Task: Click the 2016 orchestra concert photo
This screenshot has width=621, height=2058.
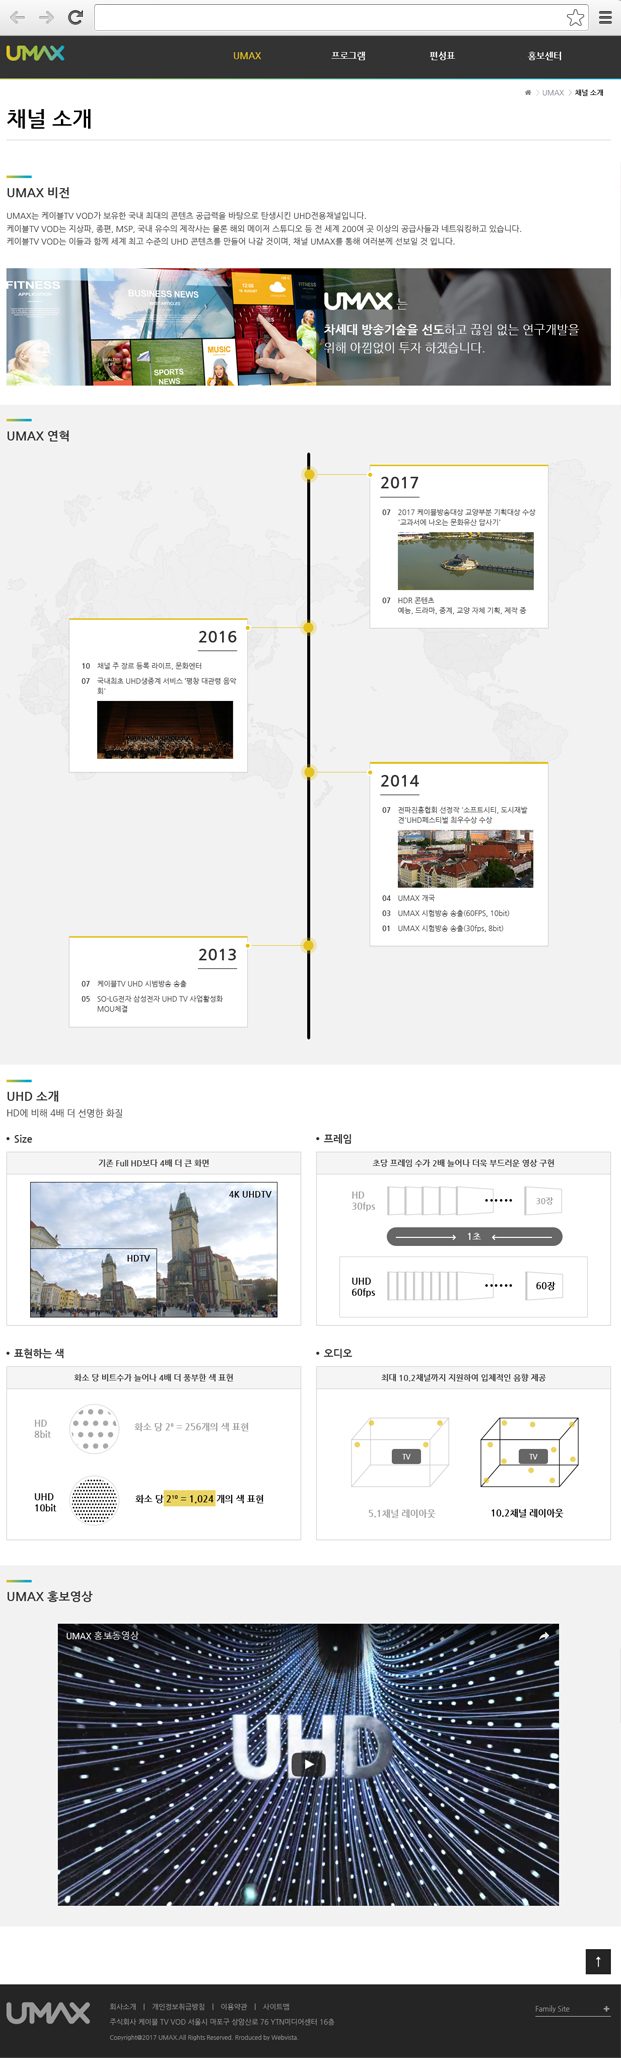Action: click(165, 729)
